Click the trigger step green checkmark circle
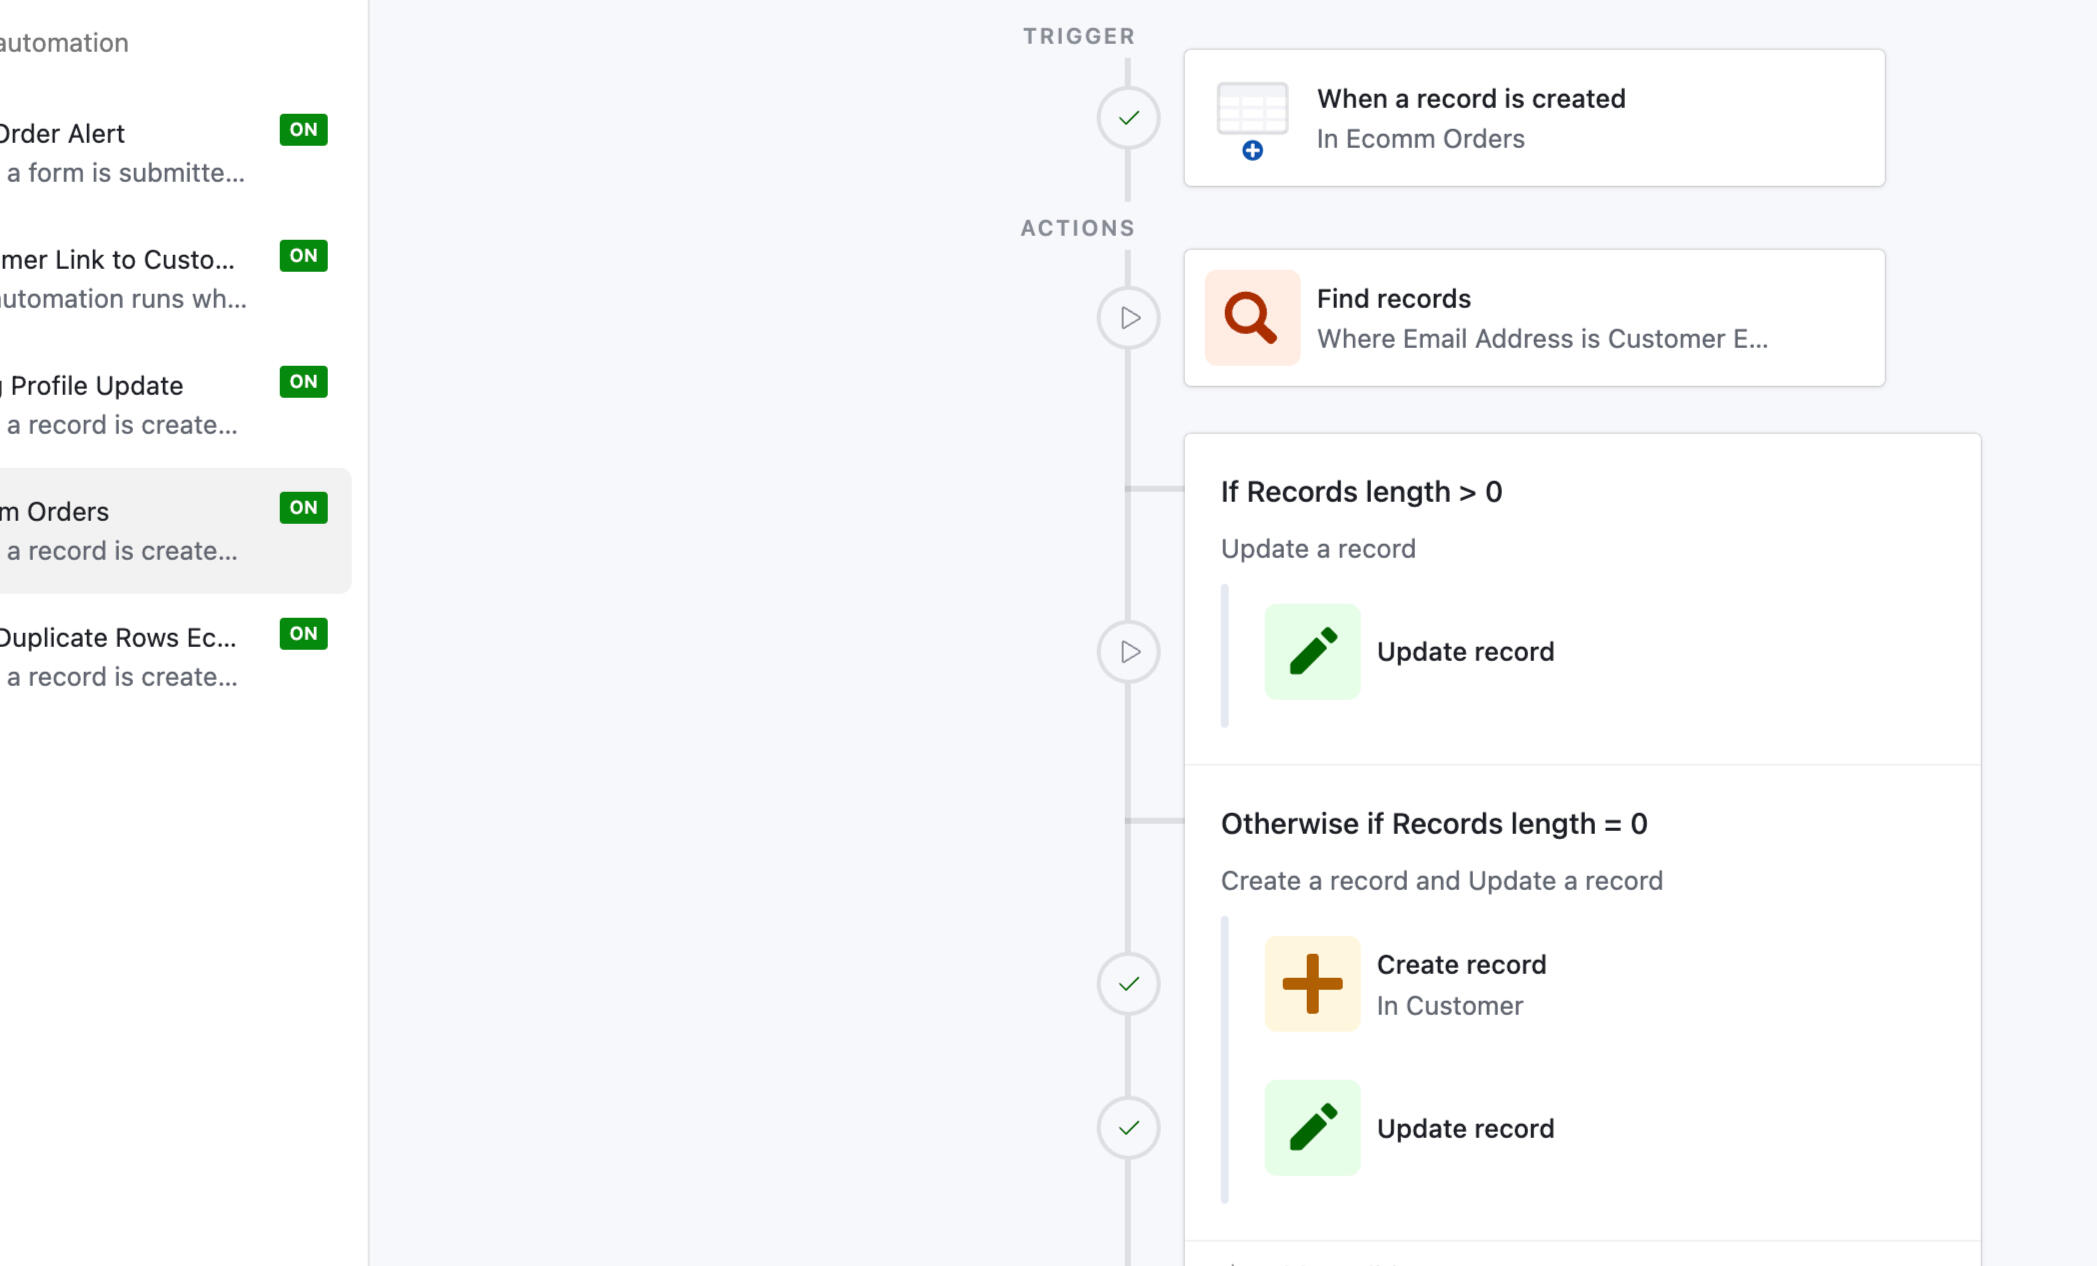The height and width of the screenshot is (1266, 2097). click(1128, 118)
